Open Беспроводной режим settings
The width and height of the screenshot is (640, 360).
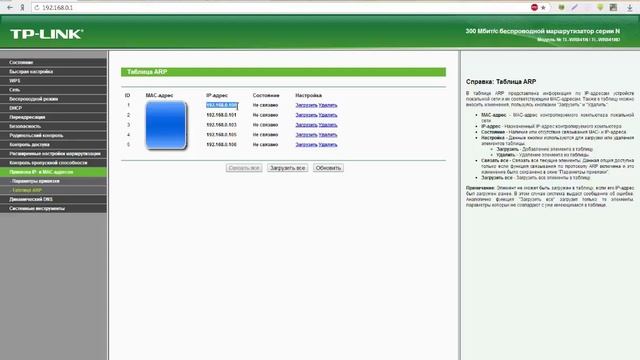click(53, 99)
